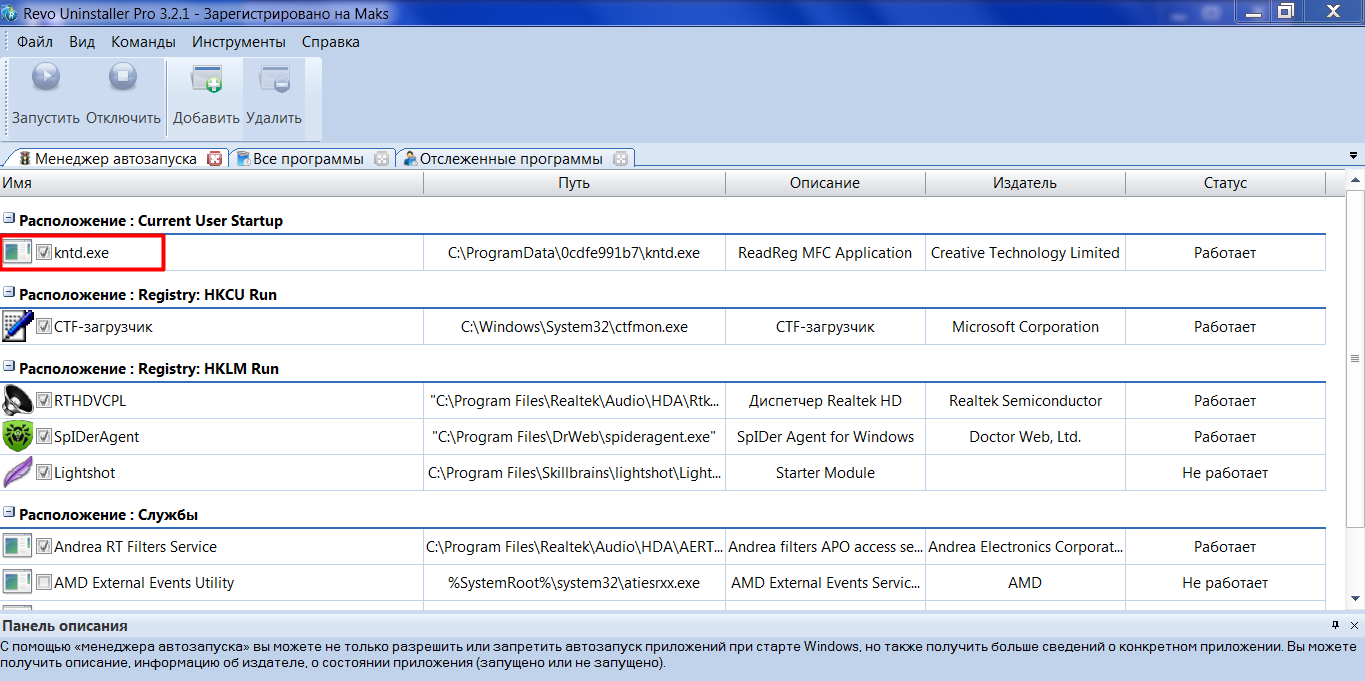
Task: Click the Запустить toolbar icon
Action: (46, 78)
